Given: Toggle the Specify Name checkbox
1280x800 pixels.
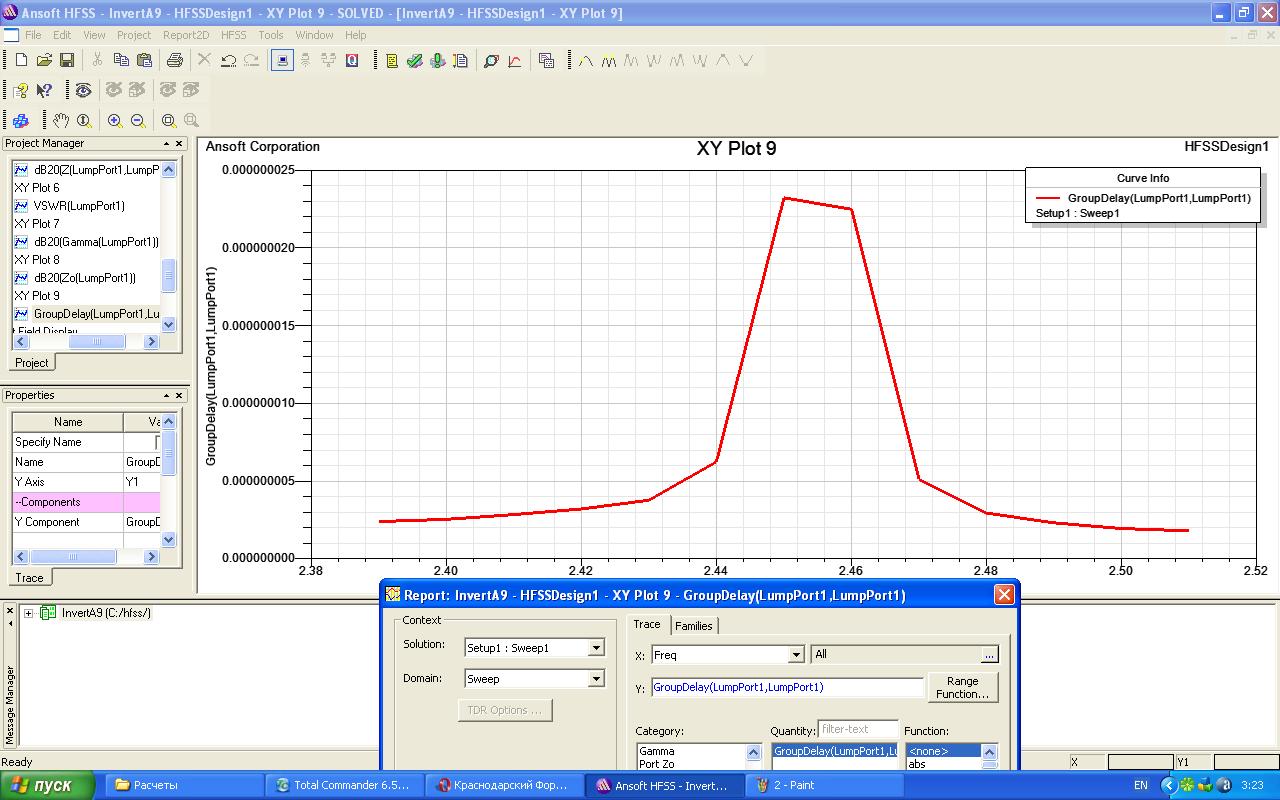Looking at the screenshot, I should pyautogui.click(x=158, y=442).
